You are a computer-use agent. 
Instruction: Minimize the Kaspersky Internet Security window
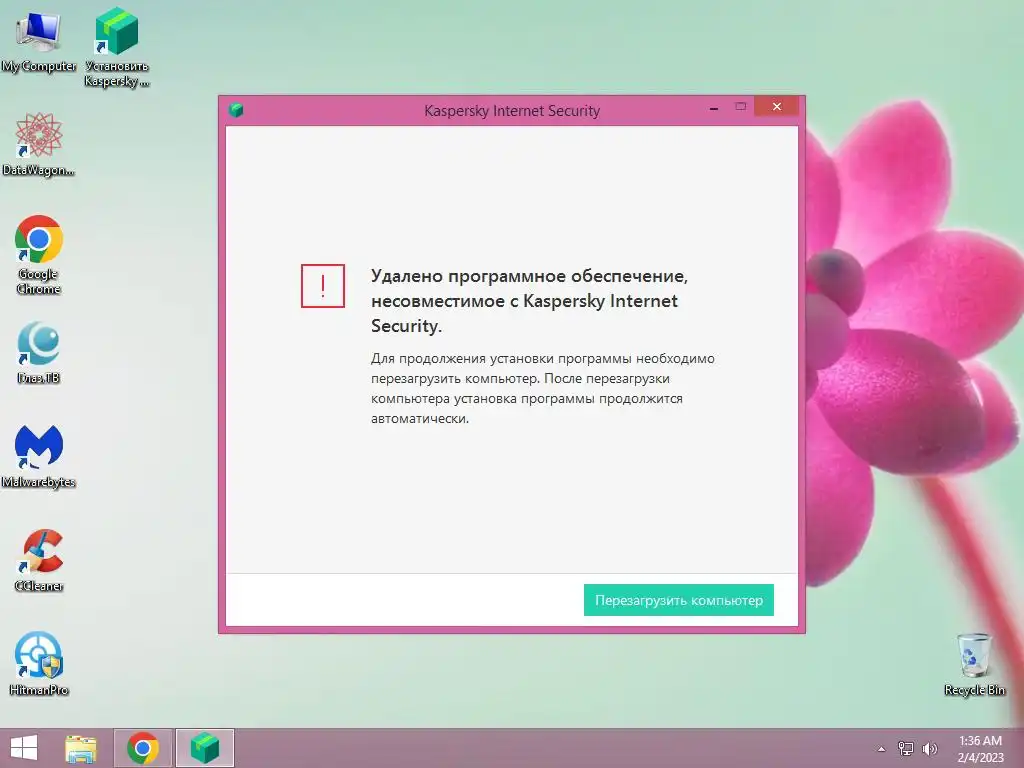coord(714,107)
